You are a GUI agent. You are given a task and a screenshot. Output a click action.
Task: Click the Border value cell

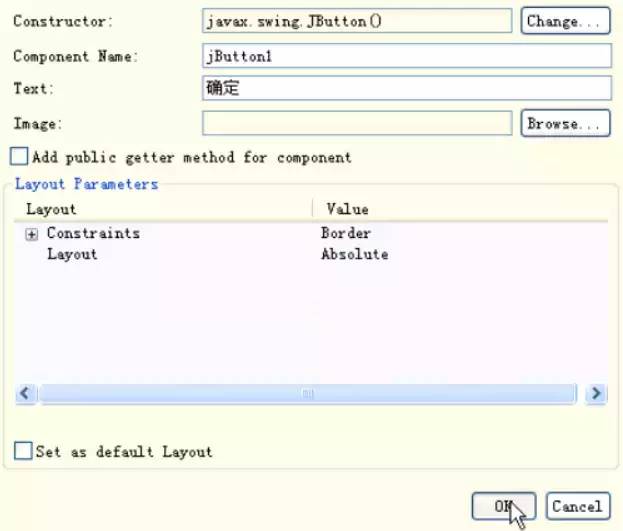click(x=346, y=233)
